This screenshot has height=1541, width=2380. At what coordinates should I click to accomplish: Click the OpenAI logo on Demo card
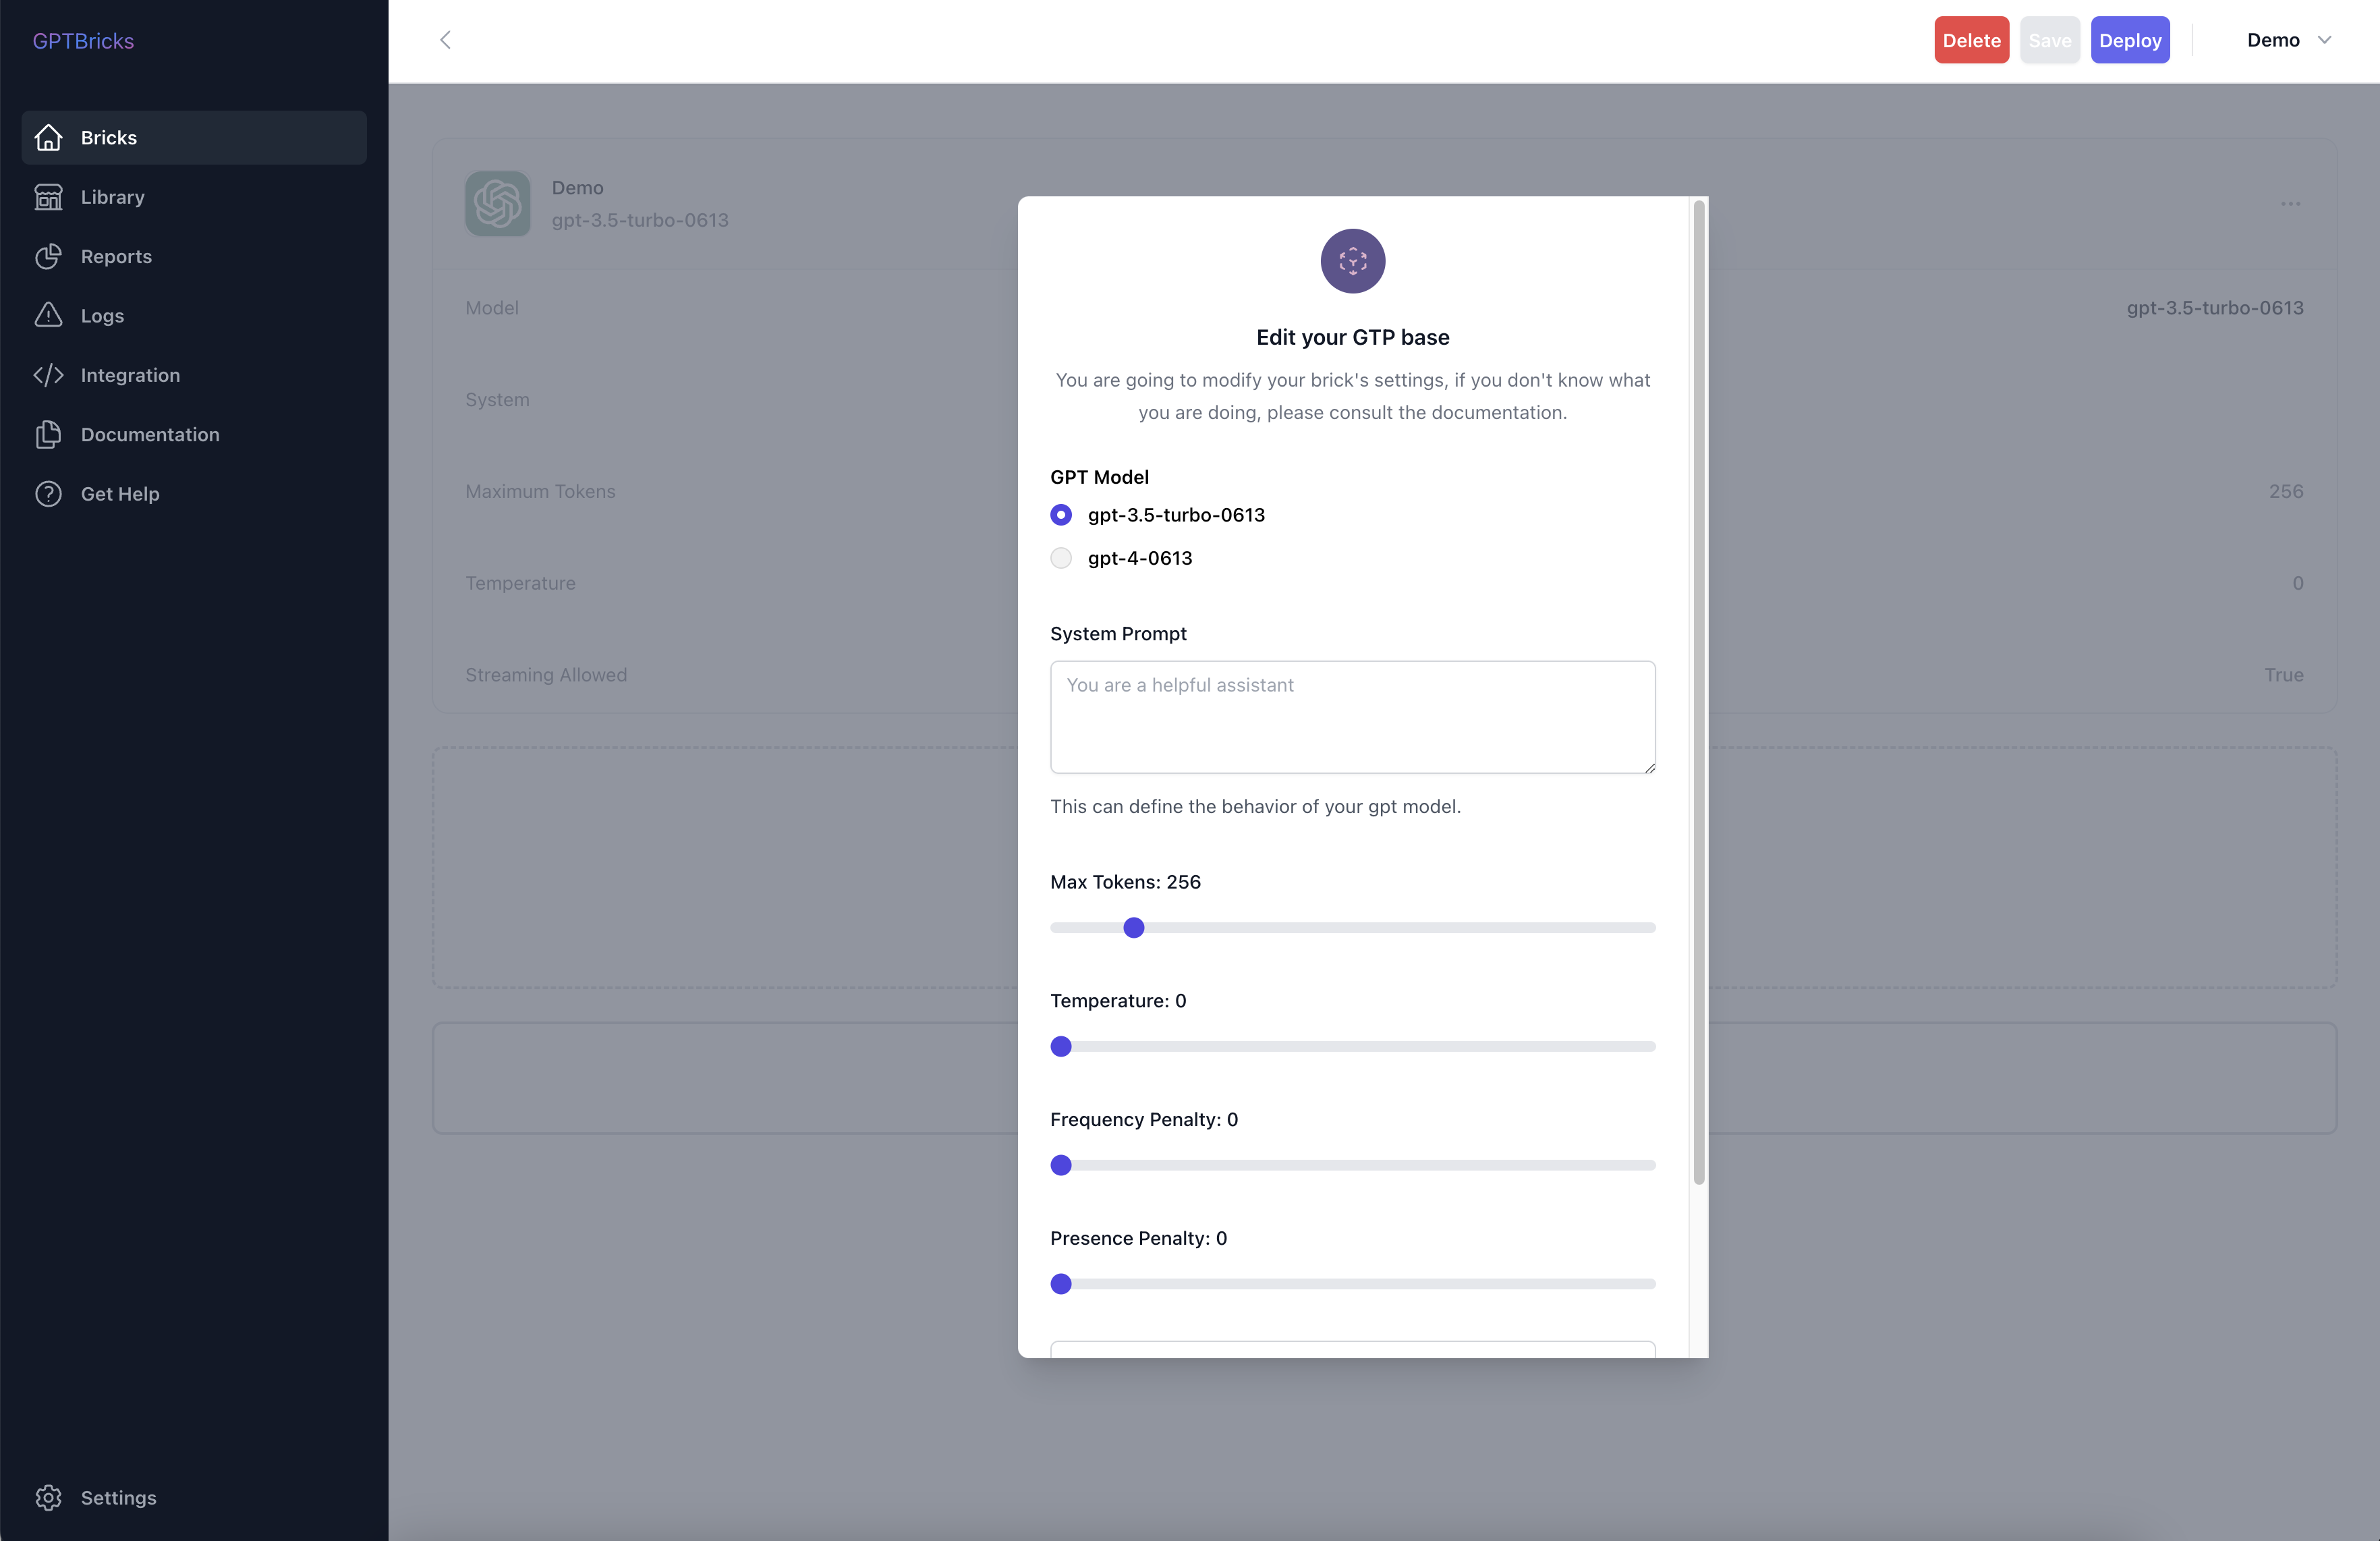[x=497, y=203]
